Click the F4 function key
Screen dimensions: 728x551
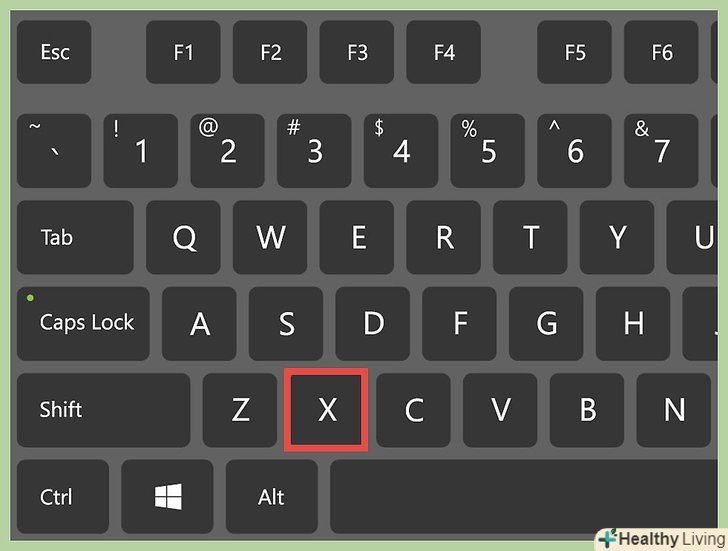coord(443,52)
